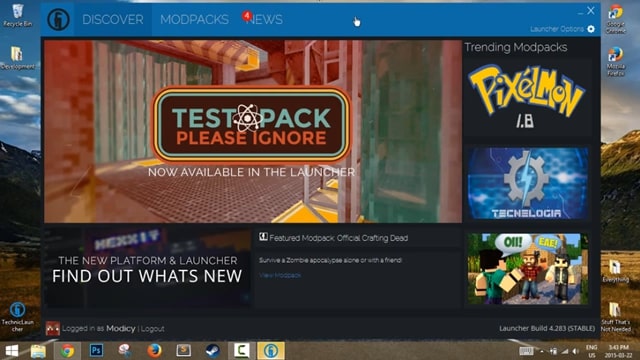This screenshot has width=640, height=360.
Task: Open the touch keyboard tray icon
Action: 526,351
